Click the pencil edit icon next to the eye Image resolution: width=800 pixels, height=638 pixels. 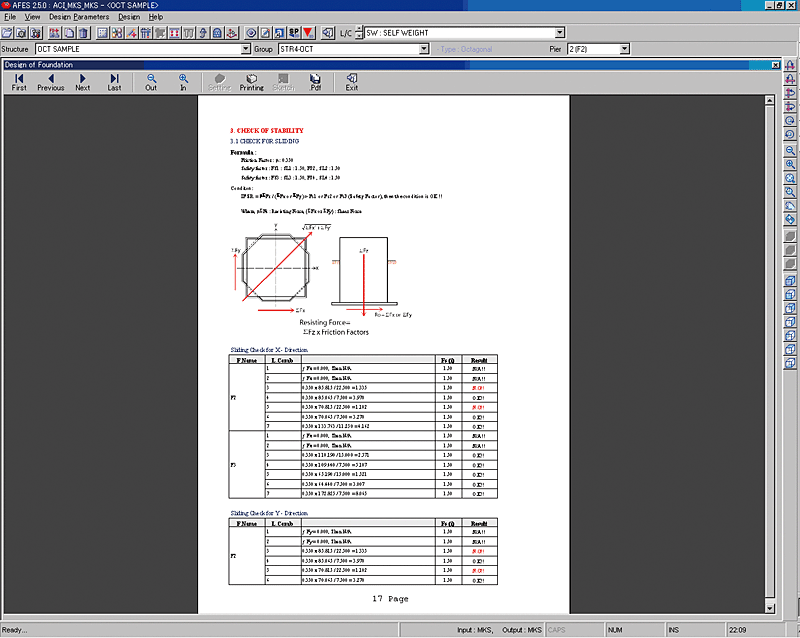pyautogui.click(x=265, y=33)
